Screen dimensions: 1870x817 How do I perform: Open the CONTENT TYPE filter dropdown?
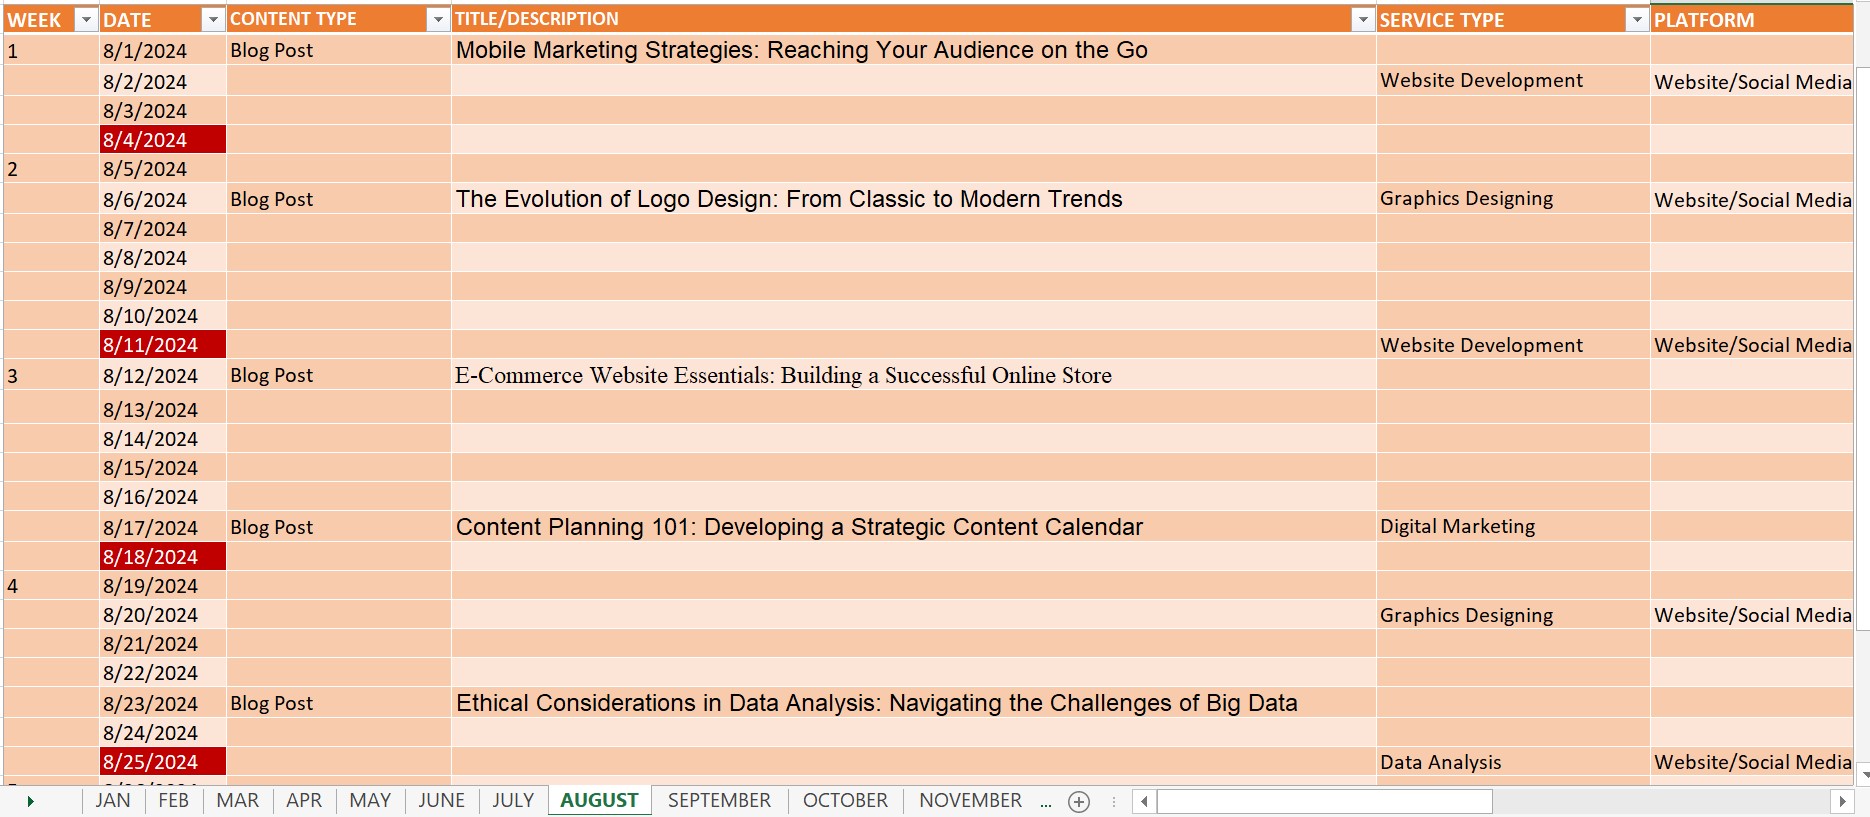point(438,20)
